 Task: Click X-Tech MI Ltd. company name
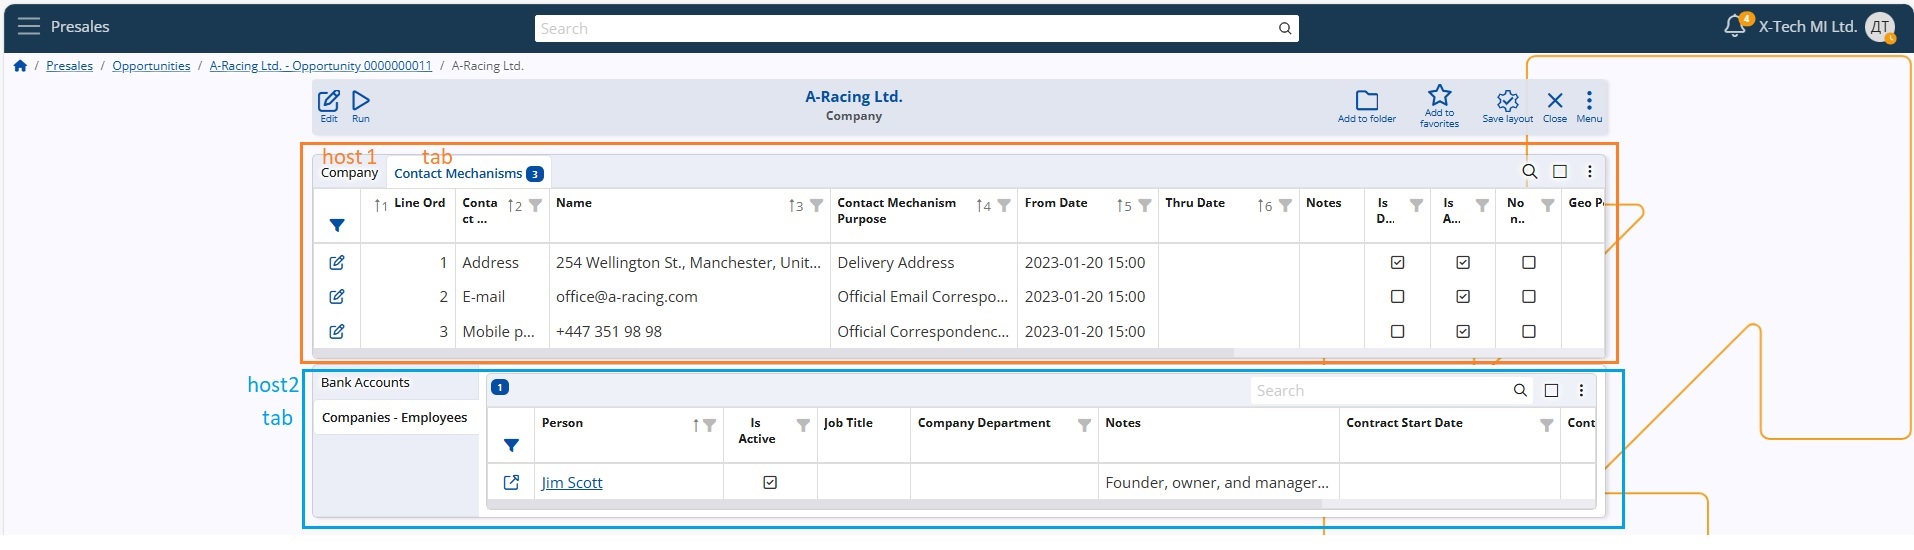coord(1808,27)
